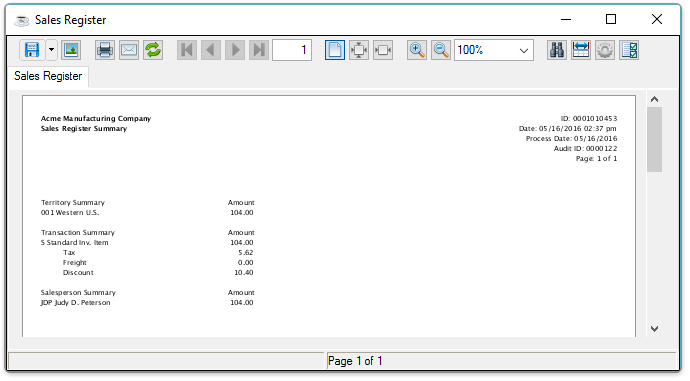Refresh the report with green arrows
690x381 pixels.
point(153,50)
